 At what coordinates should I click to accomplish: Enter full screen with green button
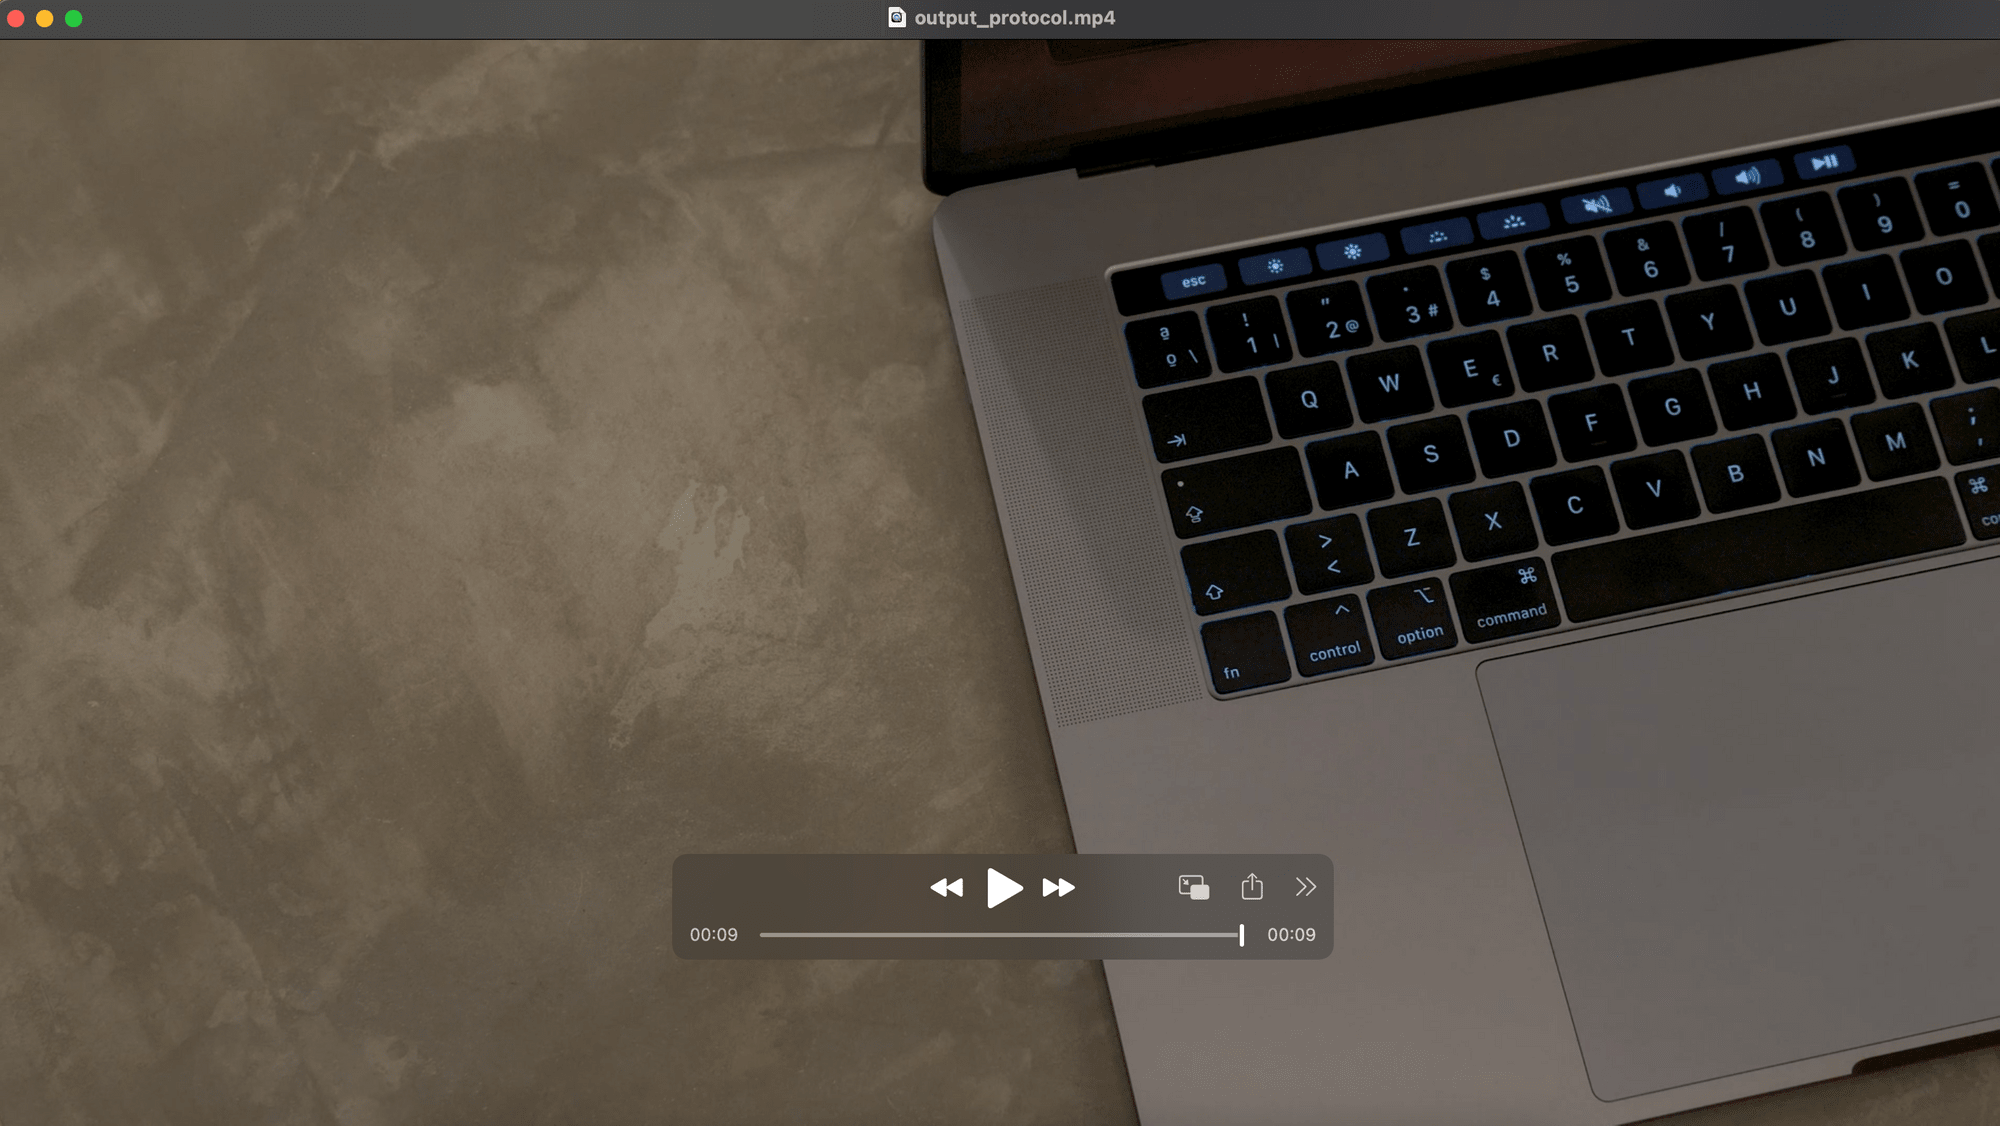74,18
